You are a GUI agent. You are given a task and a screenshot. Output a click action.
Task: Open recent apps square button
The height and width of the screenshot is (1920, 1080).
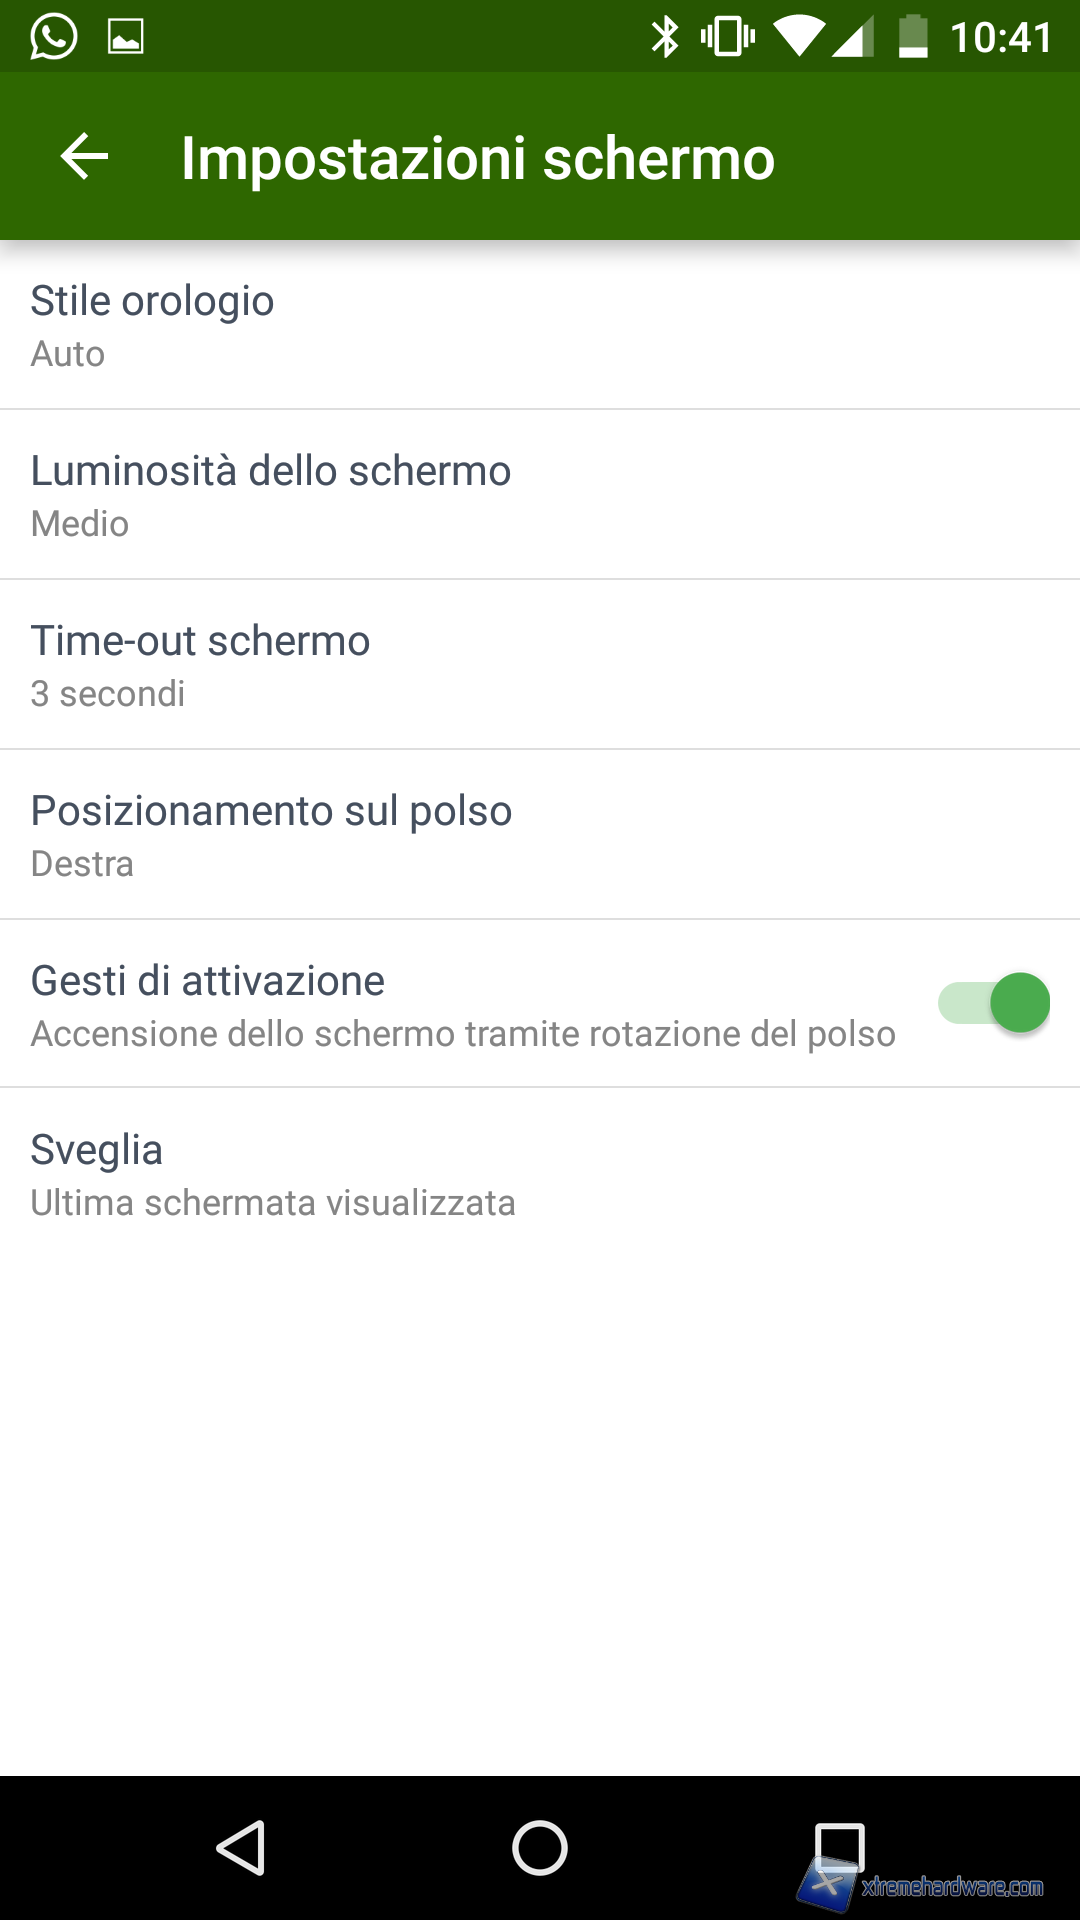(839, 1847)
